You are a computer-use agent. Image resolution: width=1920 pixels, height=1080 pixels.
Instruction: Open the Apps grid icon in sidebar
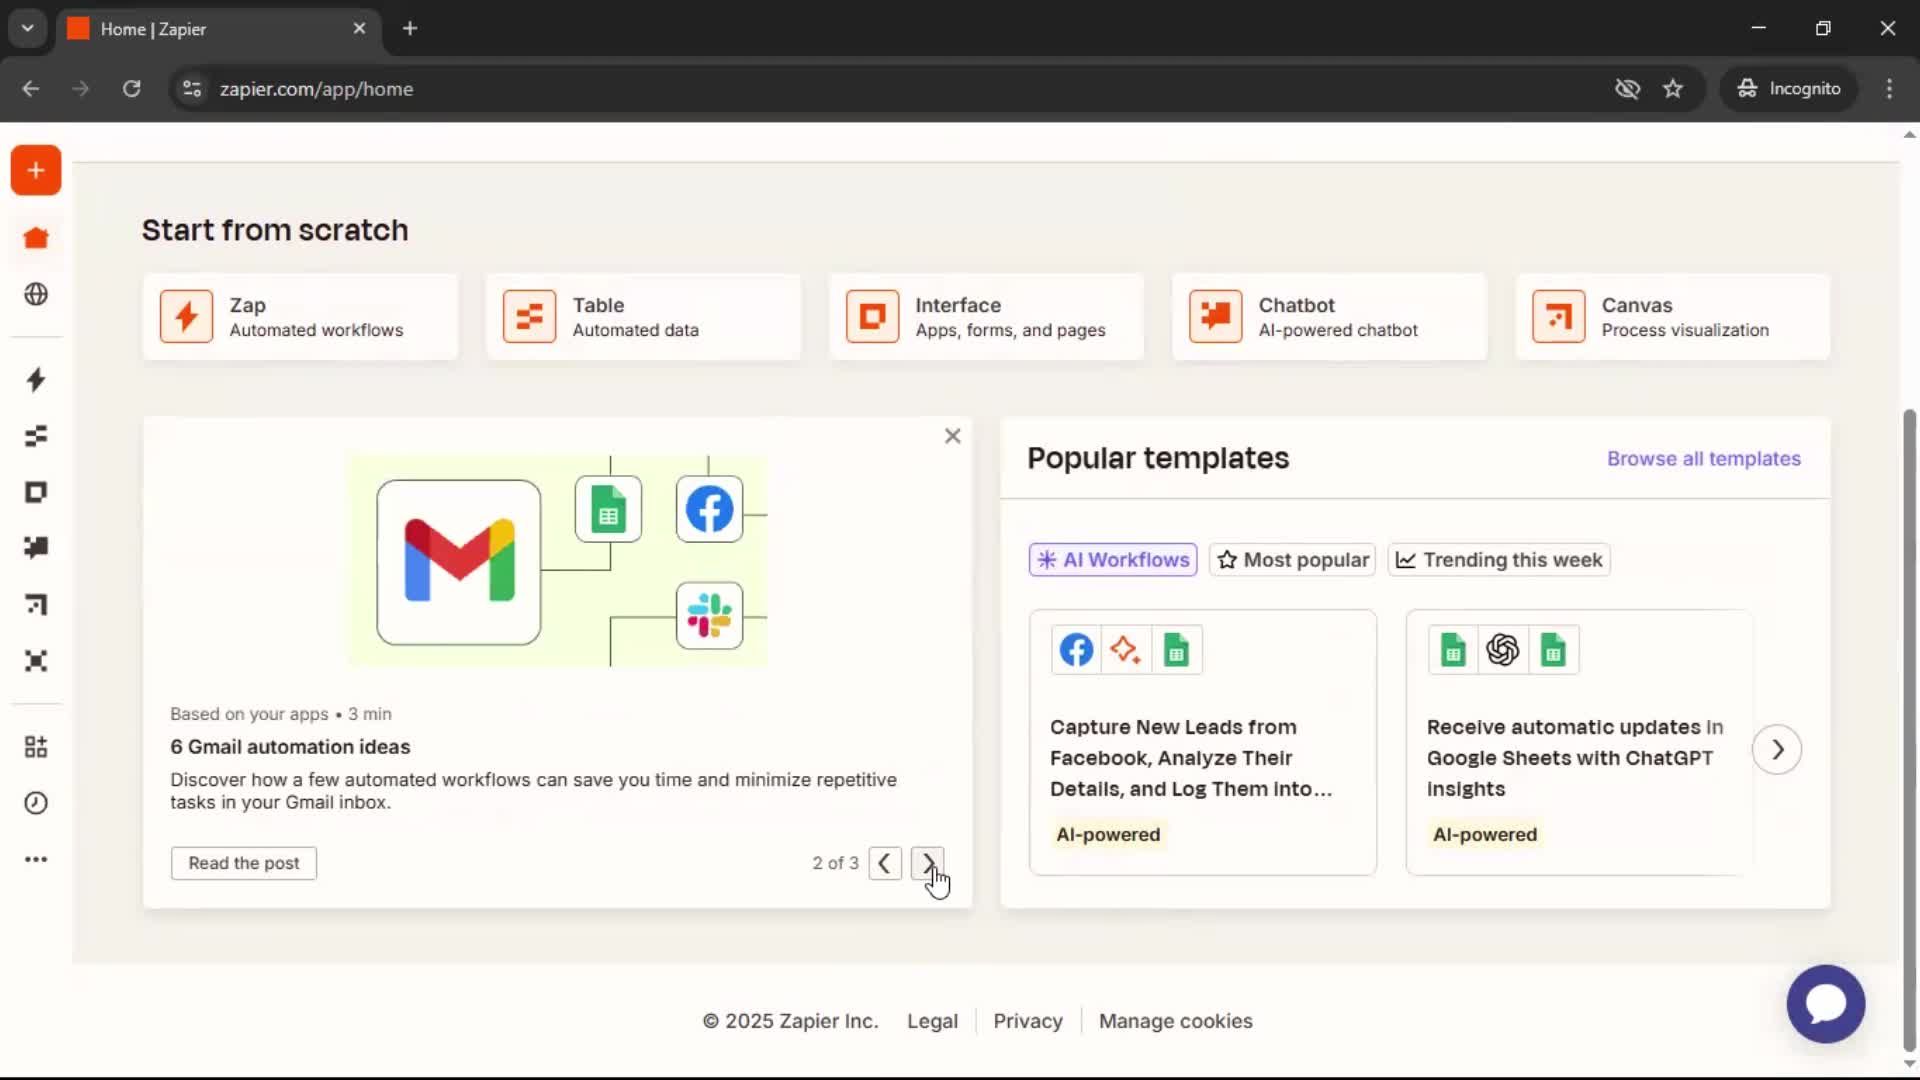[36, 747]
